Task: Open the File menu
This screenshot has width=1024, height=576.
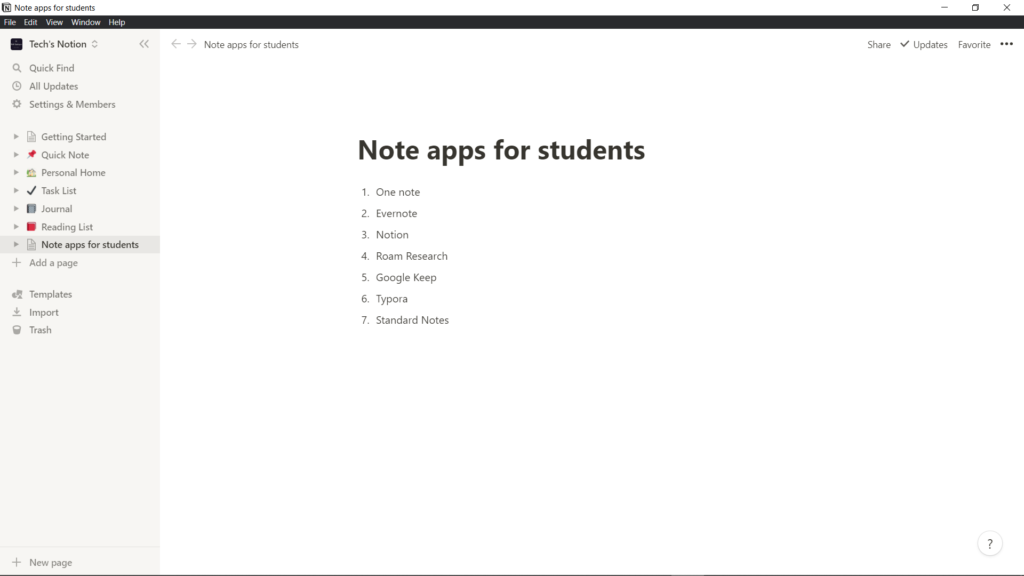Action: pyautogui.click(x=10, y=22)
